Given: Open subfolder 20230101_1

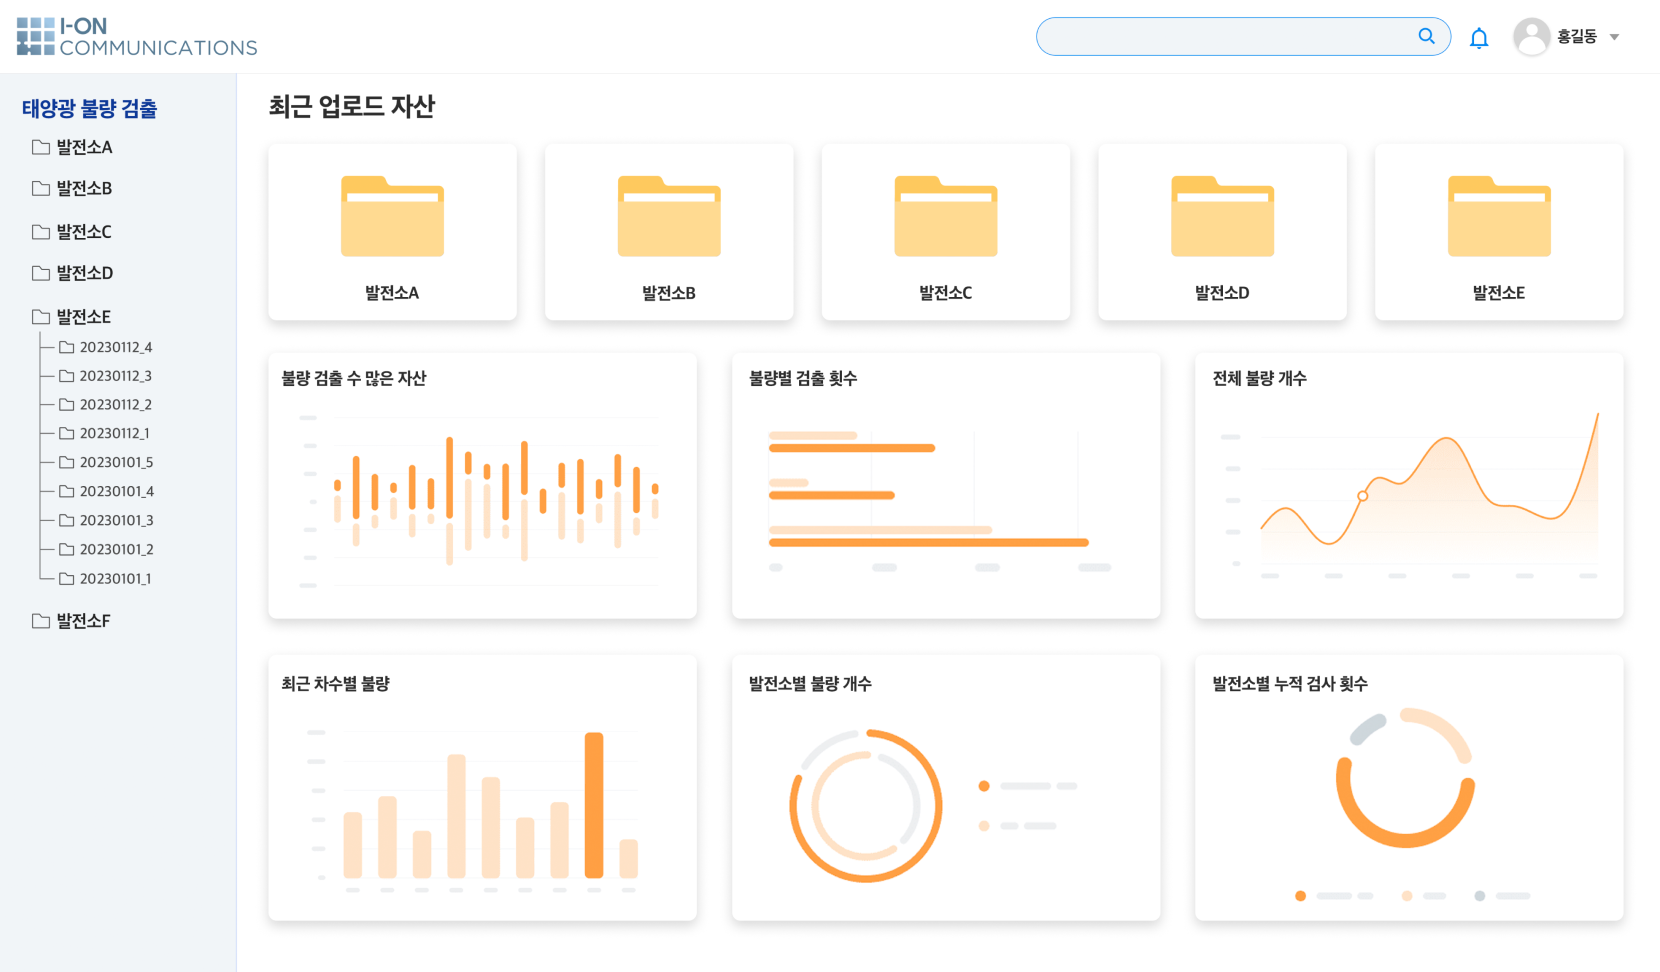Looking at the screenshot, I should [x=116, y=578].
